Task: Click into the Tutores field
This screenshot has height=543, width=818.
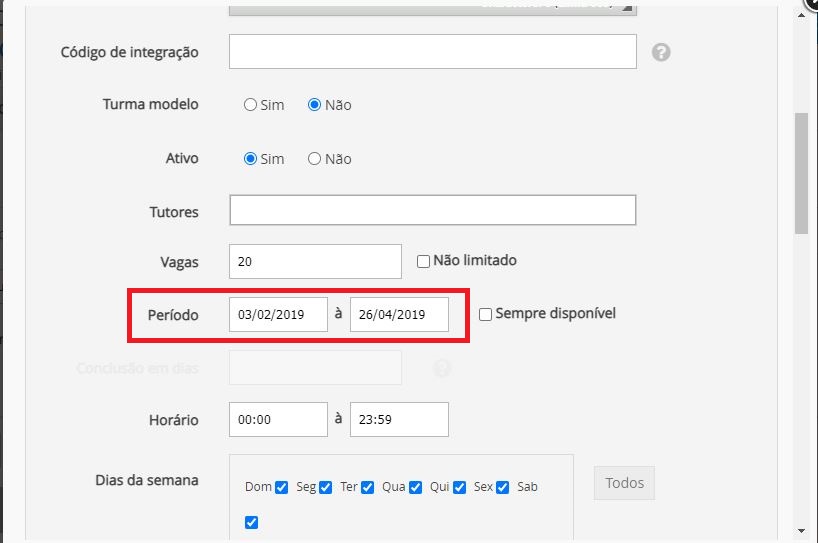Action: (x=432, y=211)
